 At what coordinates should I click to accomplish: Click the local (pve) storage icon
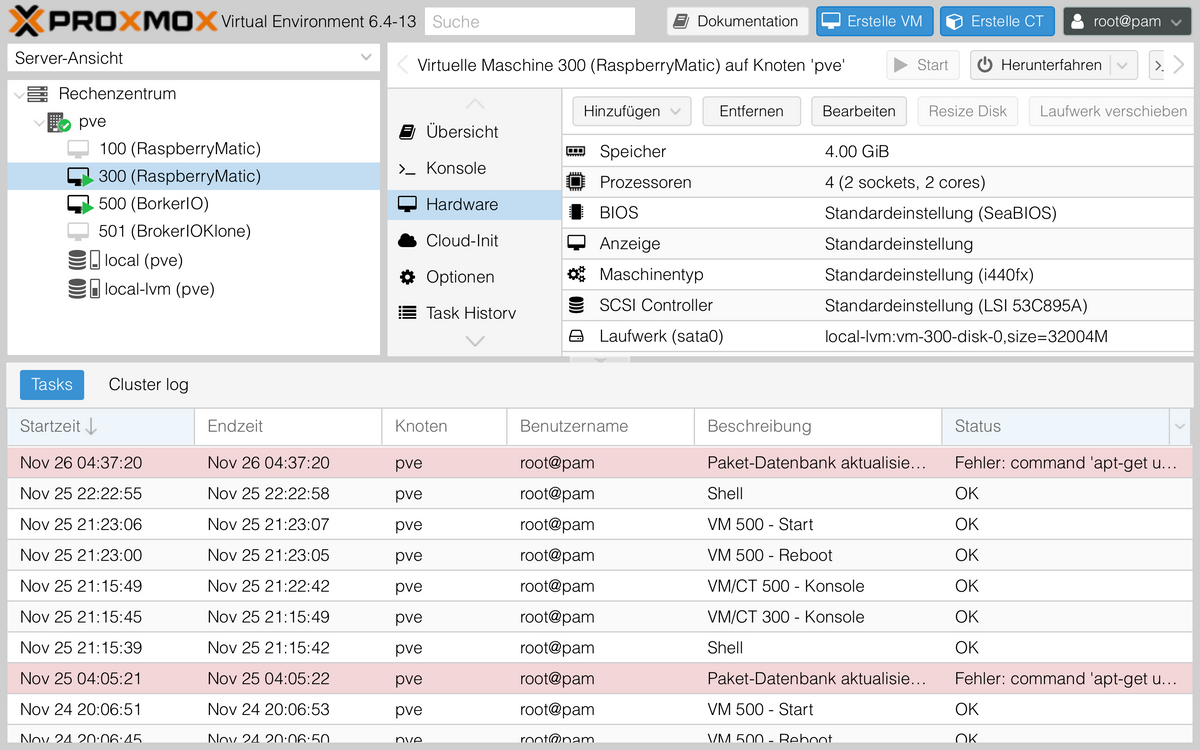coord(84,260)
